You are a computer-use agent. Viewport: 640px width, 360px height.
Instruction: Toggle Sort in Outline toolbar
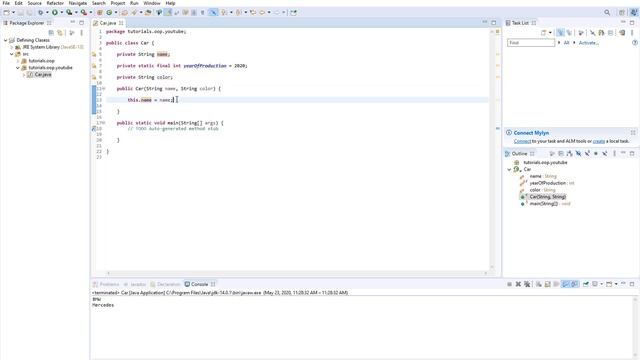(x=569, y=153)
